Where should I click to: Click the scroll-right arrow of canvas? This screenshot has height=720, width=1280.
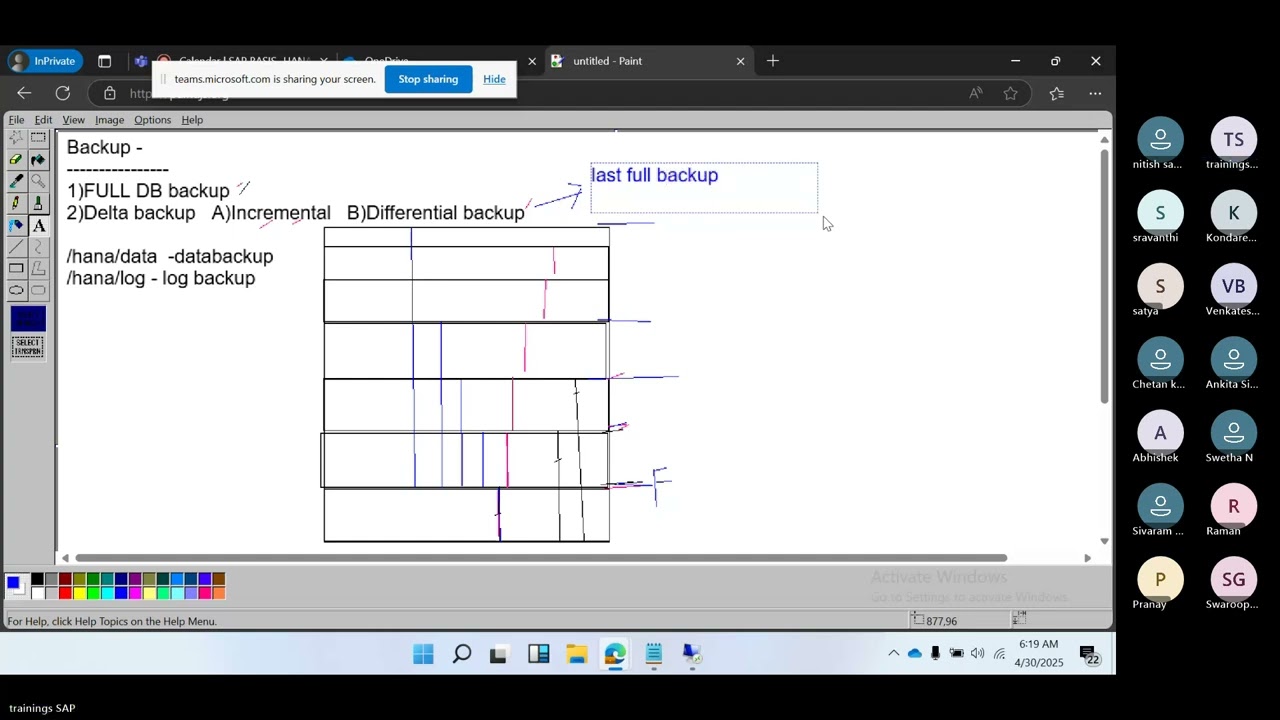pyautogui.click(x=1088, y=558)
